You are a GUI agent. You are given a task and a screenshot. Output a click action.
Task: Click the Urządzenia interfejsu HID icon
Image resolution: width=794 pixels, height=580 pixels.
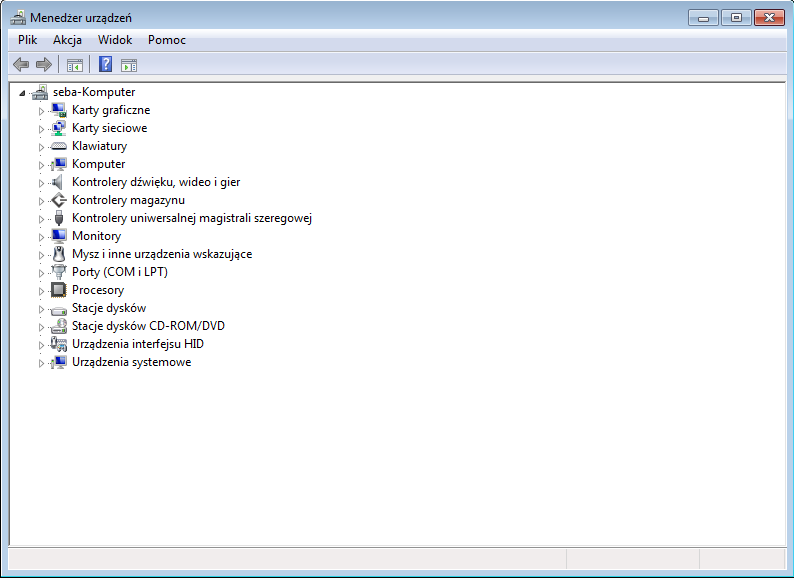[x=59, y=344]
